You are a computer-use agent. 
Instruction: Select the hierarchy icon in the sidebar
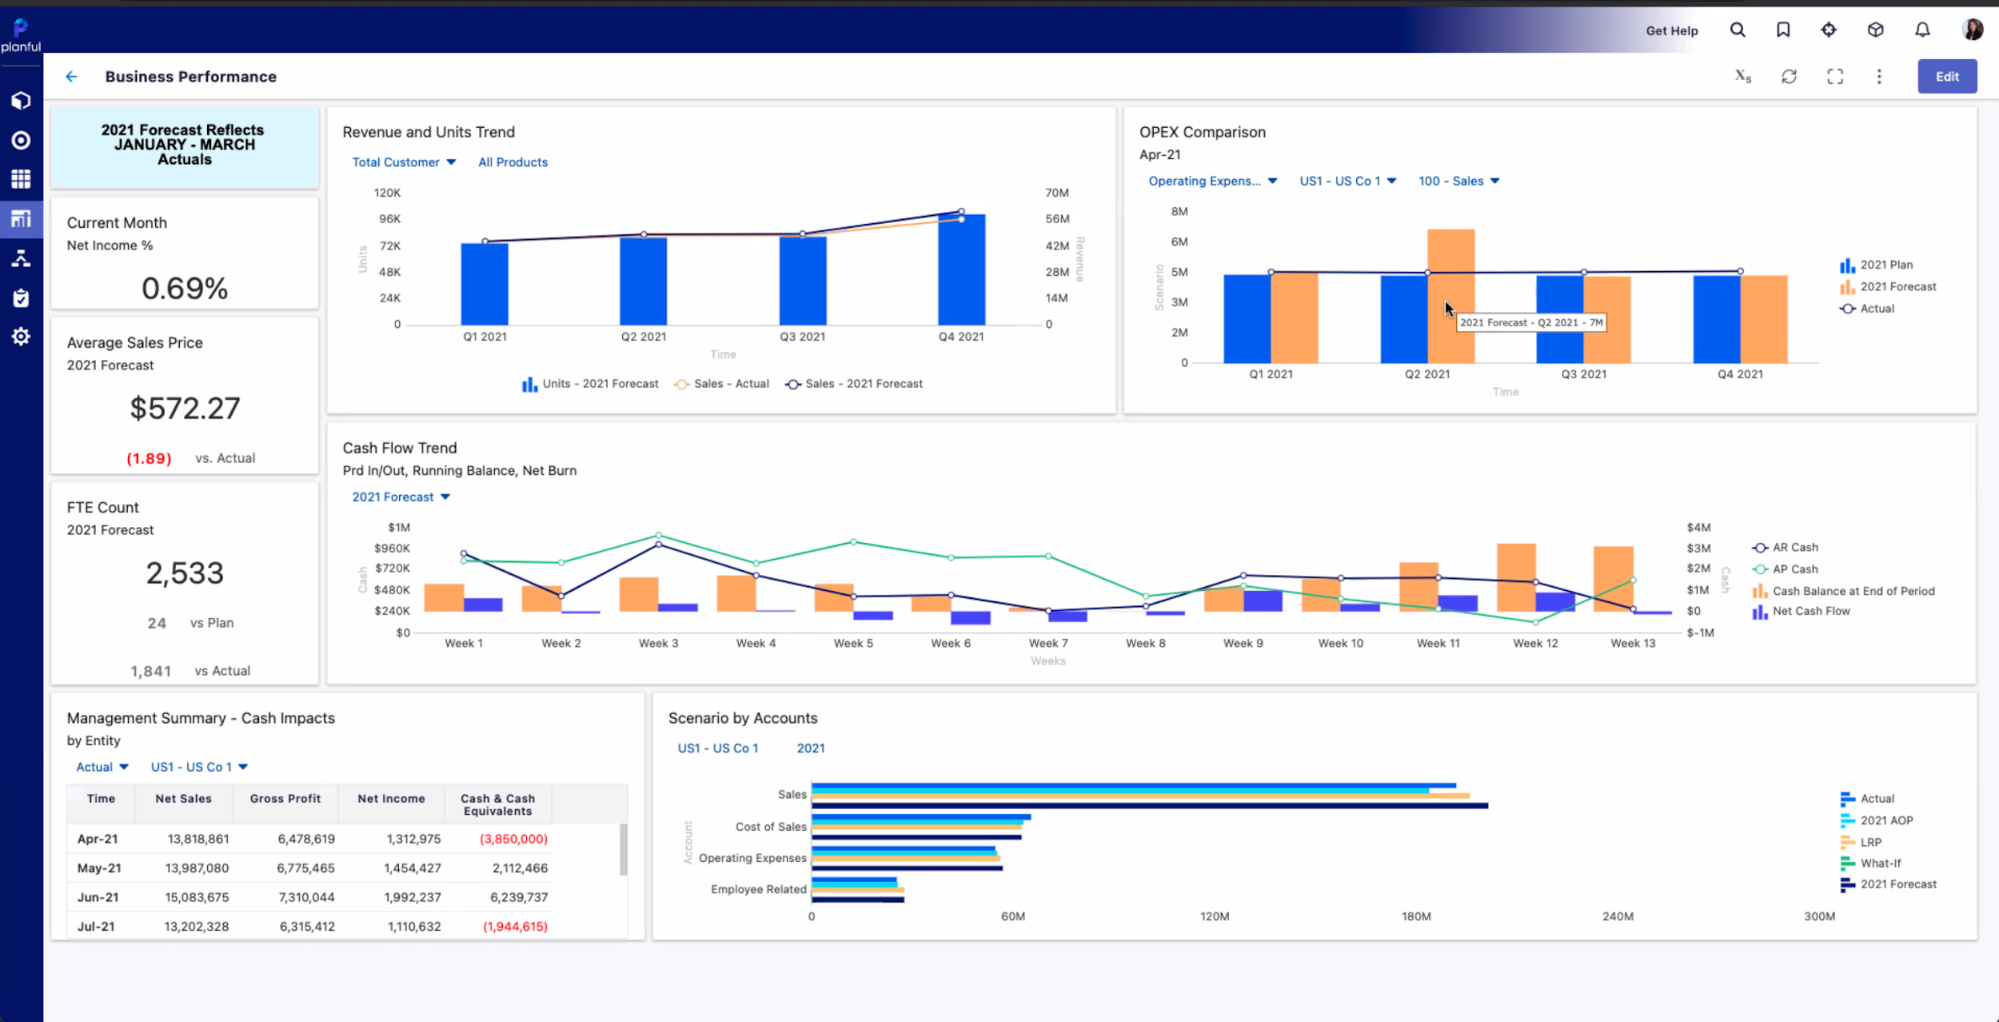click(x=20, y=258)
